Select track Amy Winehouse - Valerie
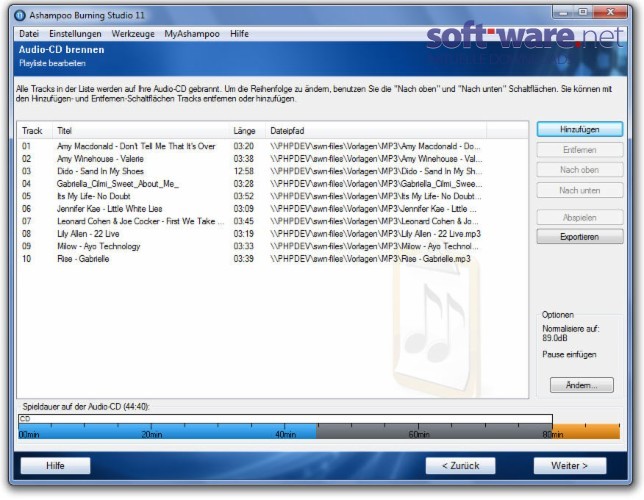This screenshot has height=500, width=644. 100,159
